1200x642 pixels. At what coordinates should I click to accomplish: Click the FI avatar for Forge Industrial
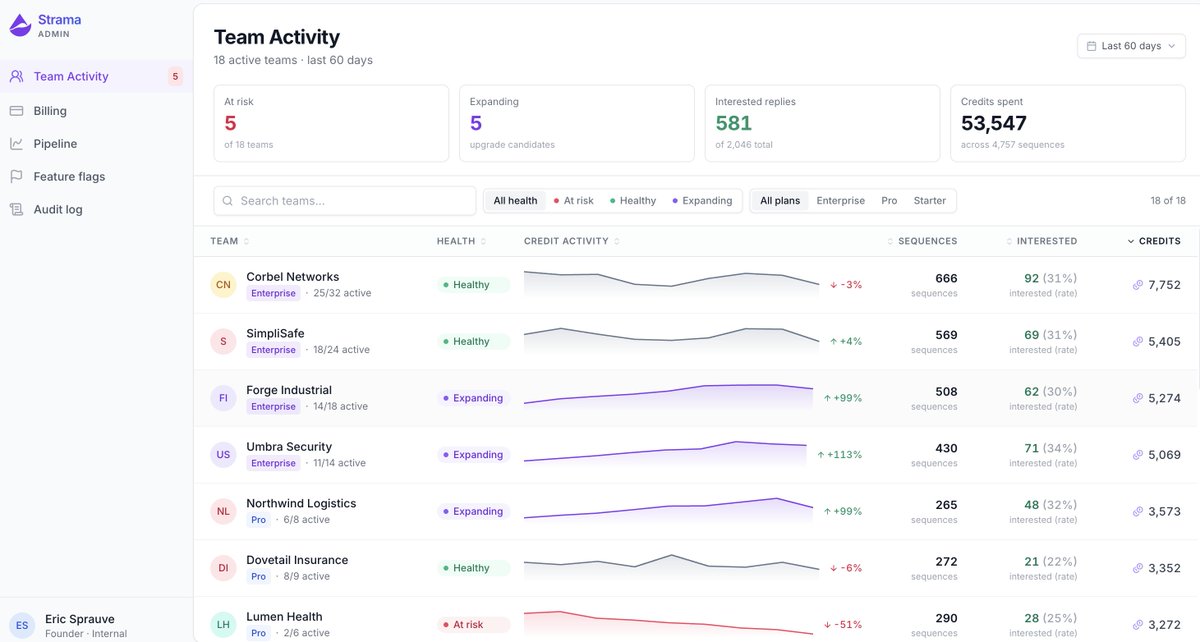click(x=223, y=398)
